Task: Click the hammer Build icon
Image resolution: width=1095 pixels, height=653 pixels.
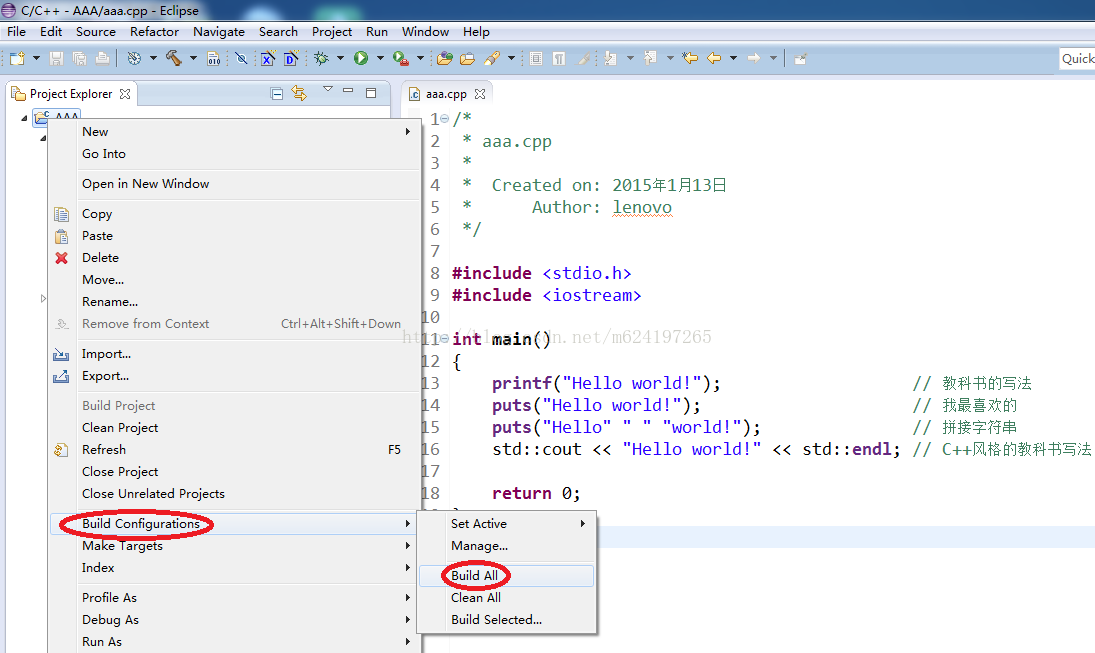Action: (x=173, y=59)
